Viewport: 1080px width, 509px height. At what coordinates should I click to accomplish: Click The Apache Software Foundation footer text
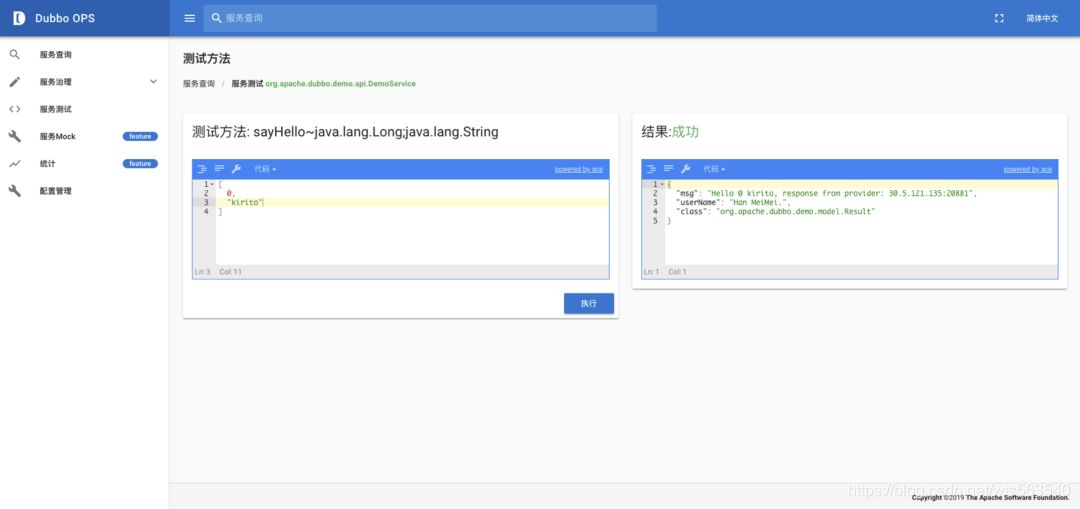(x=1017, y=497)
